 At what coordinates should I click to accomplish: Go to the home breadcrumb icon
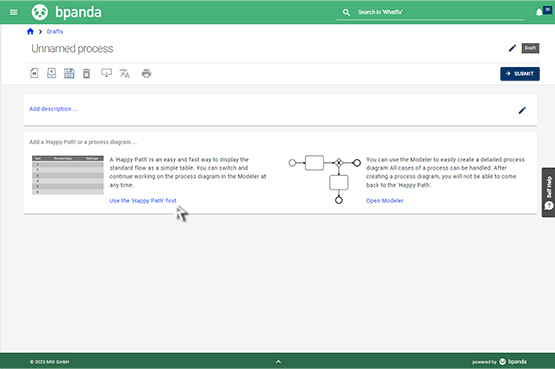coord(30,31)
